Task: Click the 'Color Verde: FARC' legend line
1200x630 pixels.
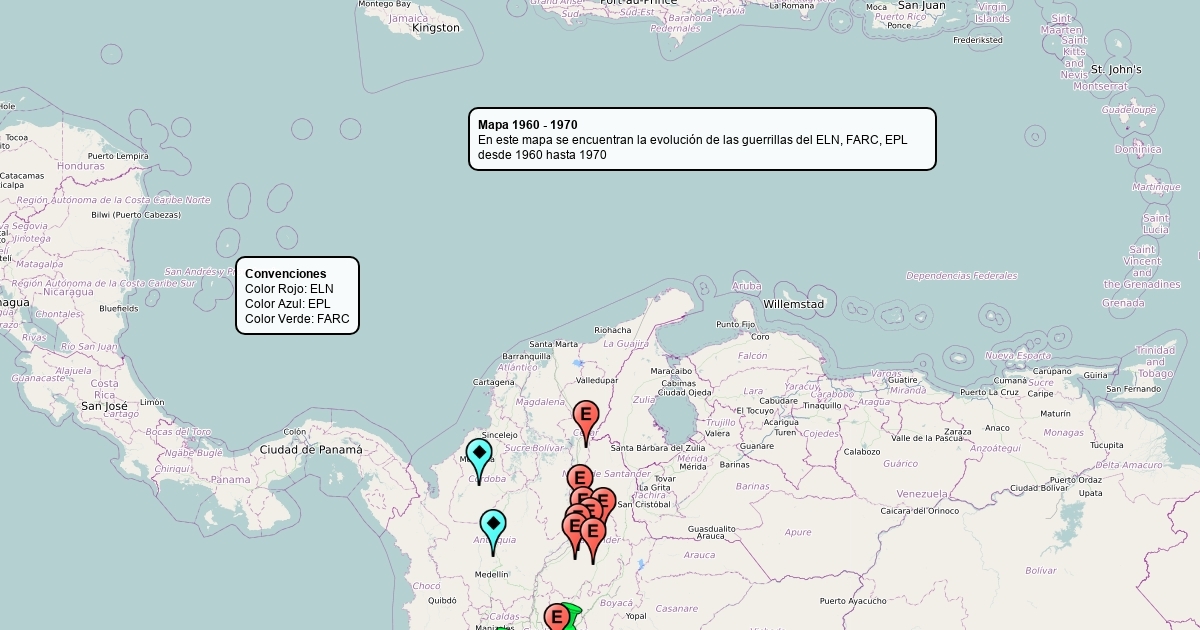Action: pos(297,319)
